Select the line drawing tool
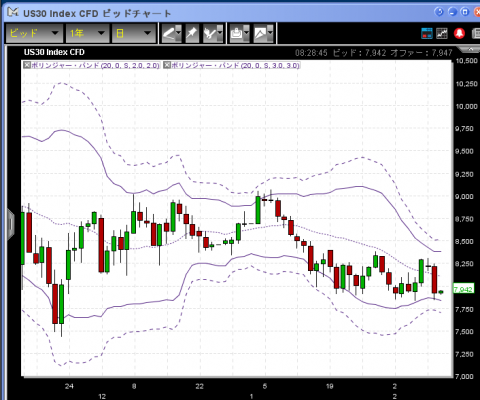 tap(169, 33)
